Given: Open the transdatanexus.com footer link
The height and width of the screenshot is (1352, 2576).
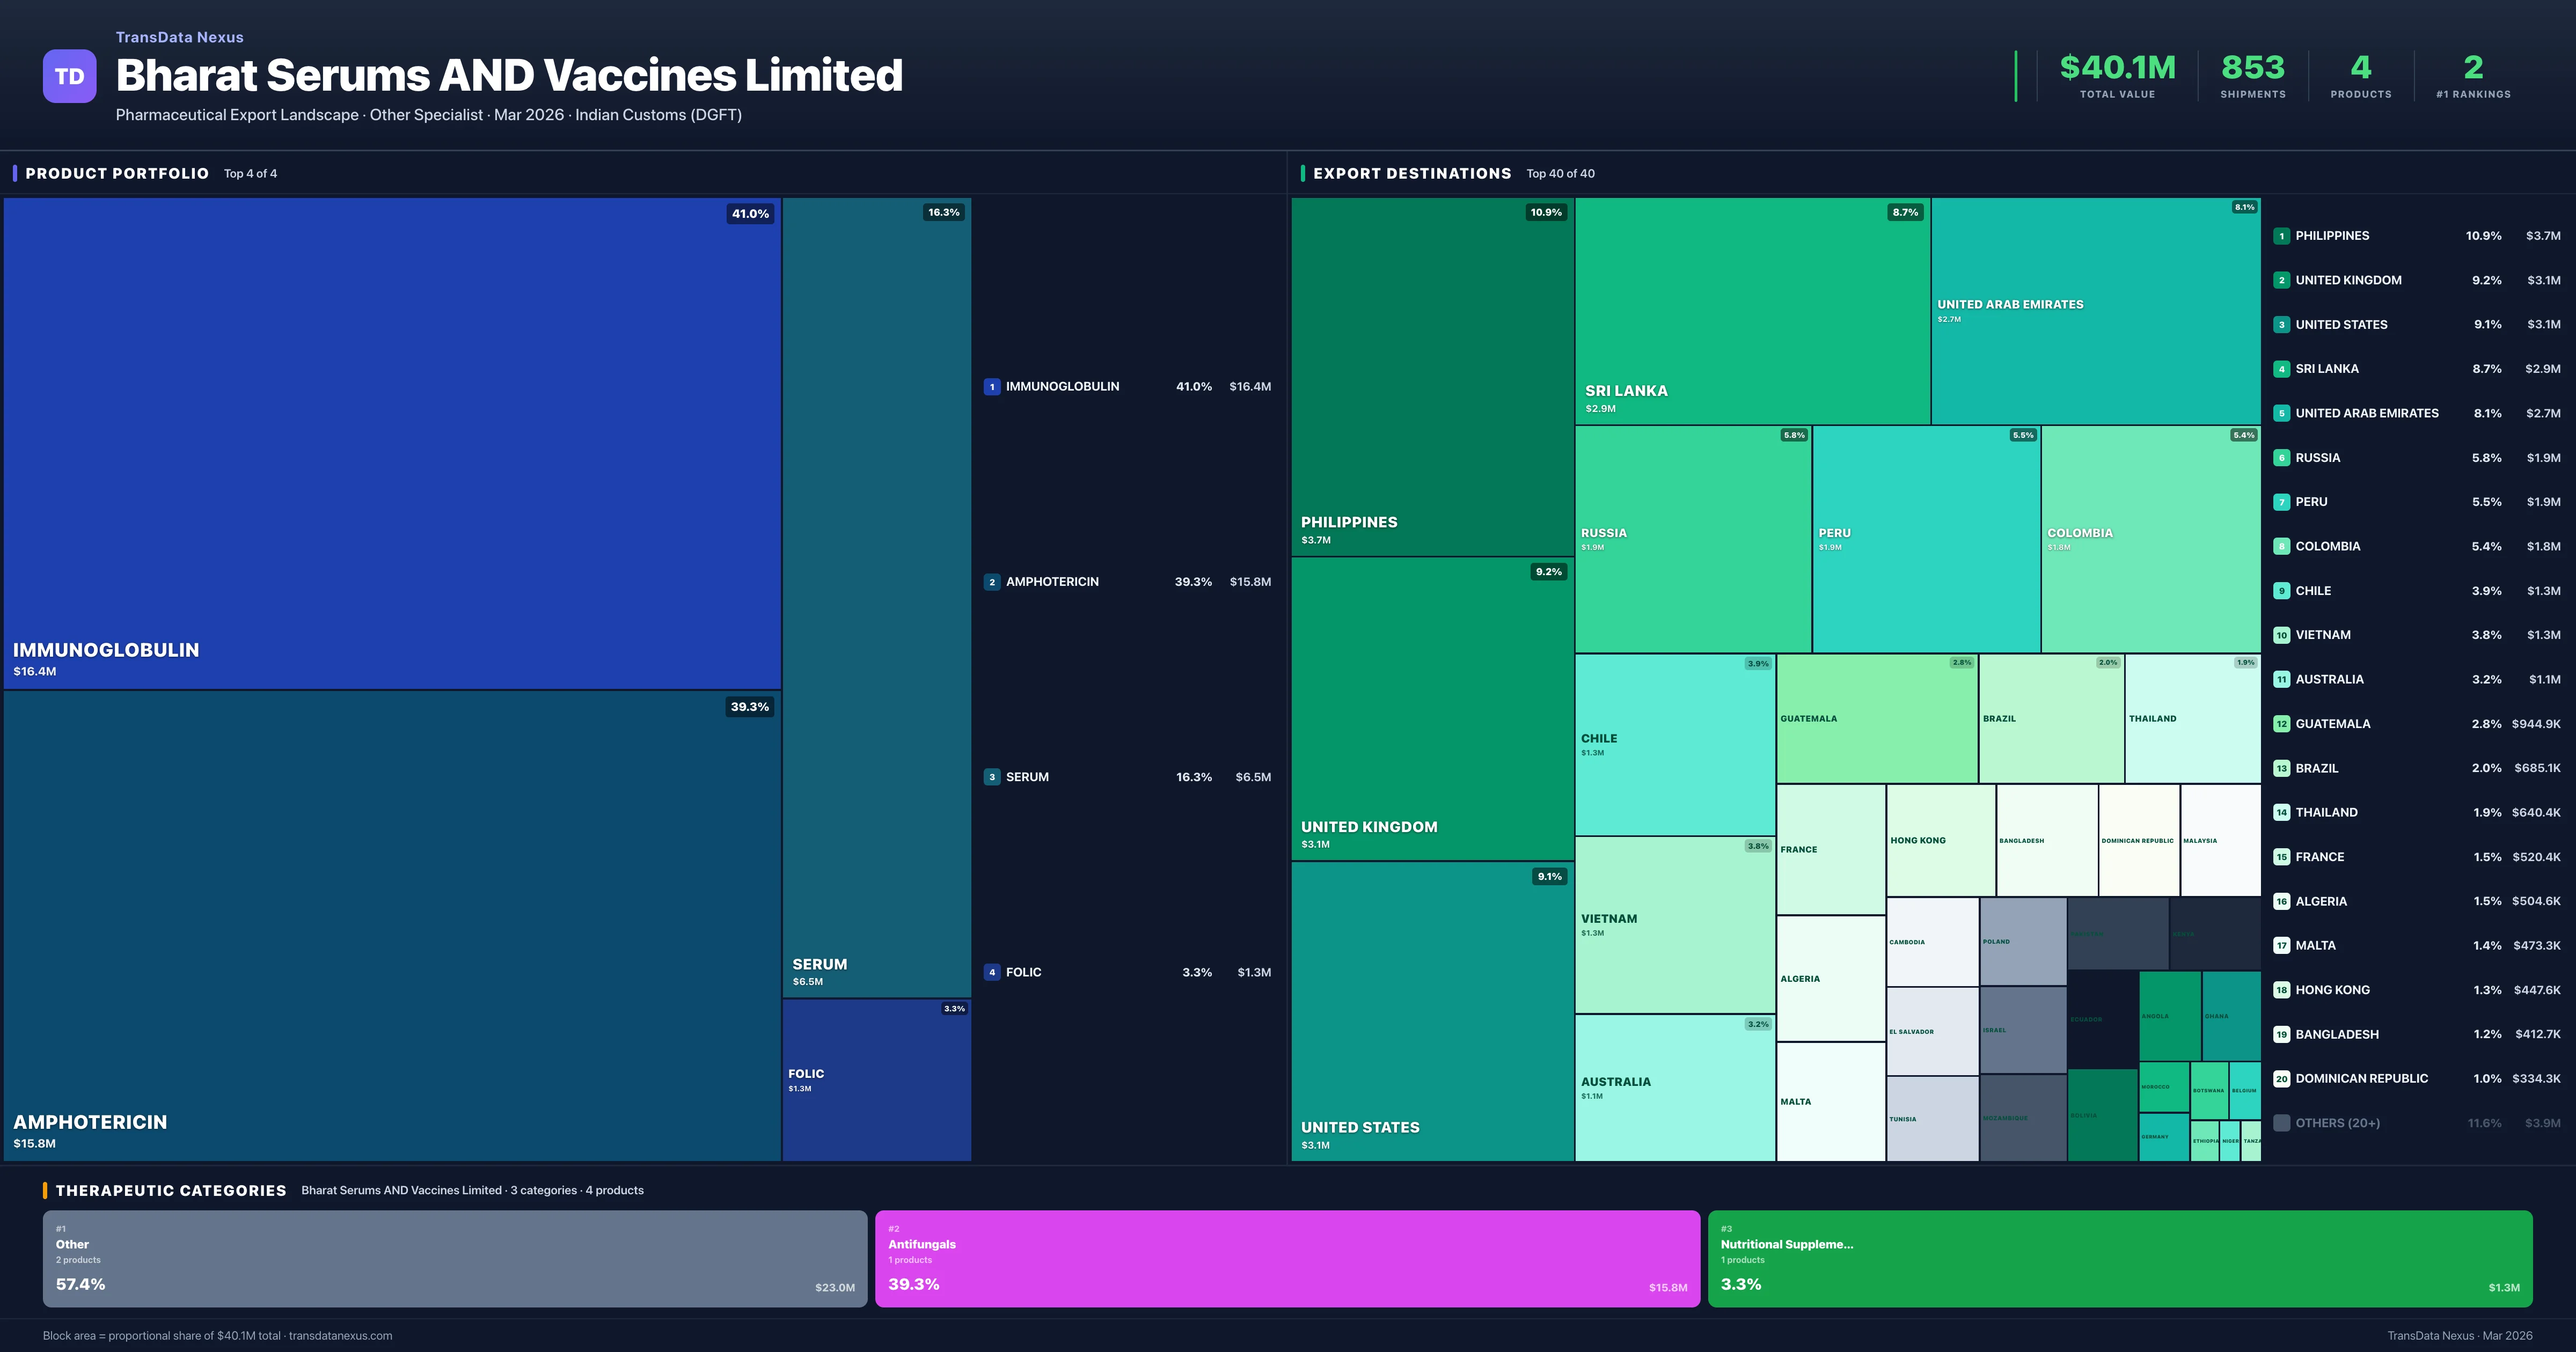Looking at the screenshot, I should [x=340, y=1336].
